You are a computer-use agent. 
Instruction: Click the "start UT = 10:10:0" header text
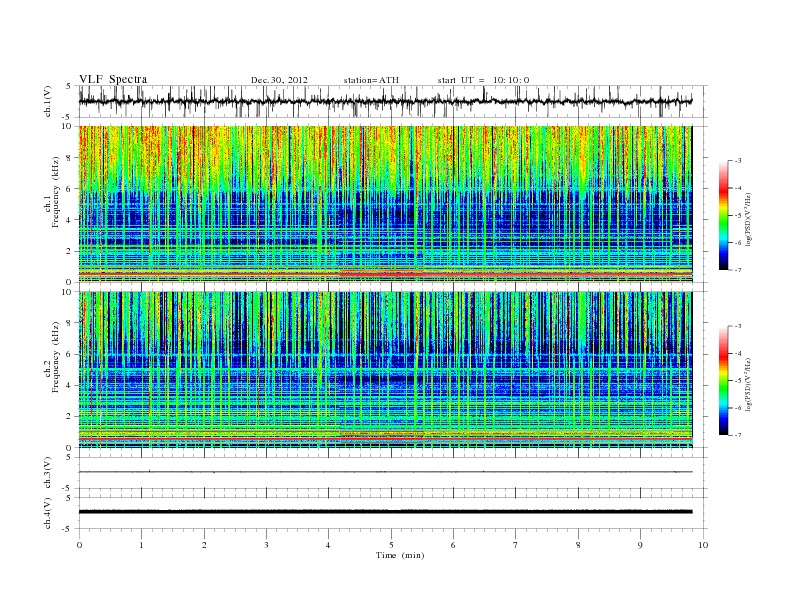pyautogui.click(x=483, y=80)
